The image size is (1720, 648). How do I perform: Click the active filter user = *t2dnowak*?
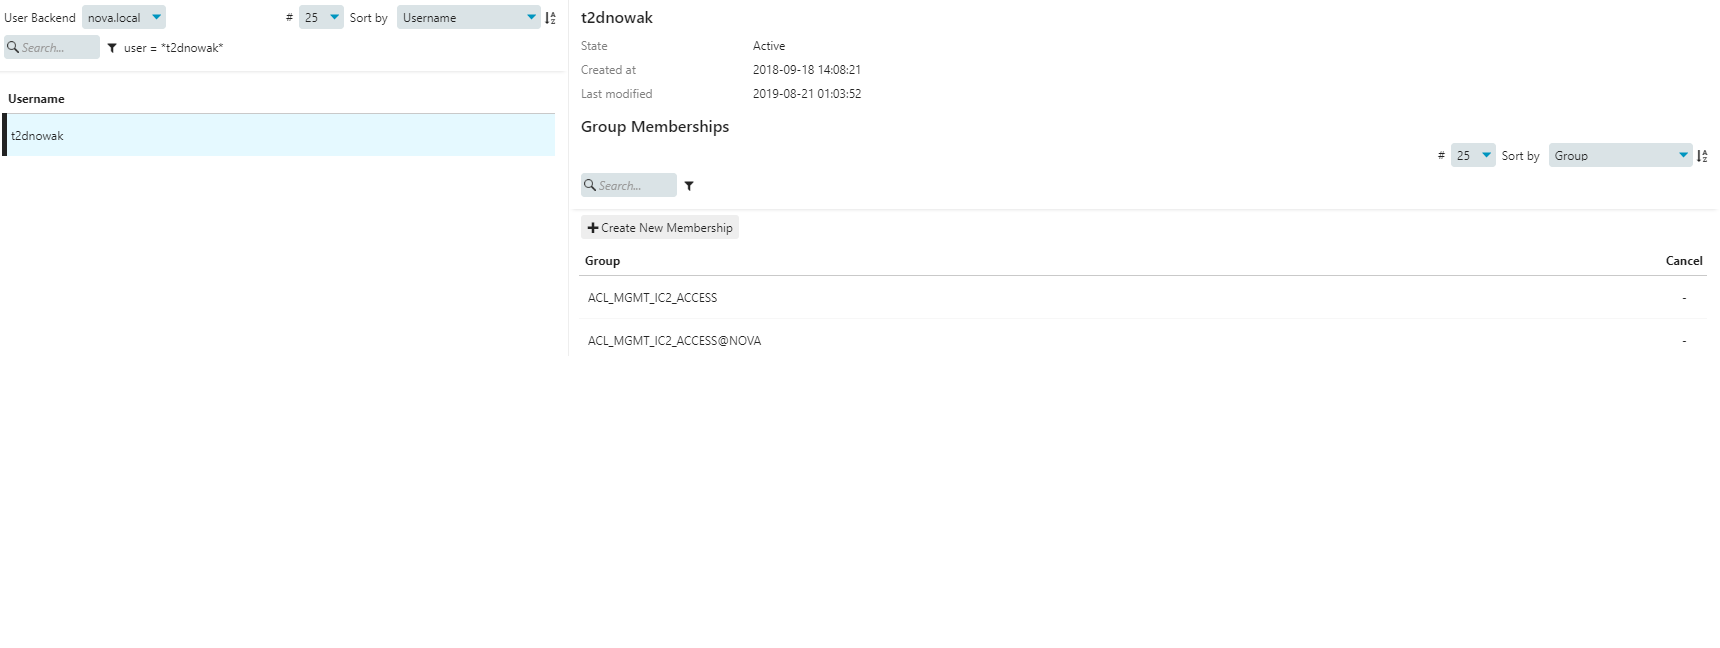173,48
